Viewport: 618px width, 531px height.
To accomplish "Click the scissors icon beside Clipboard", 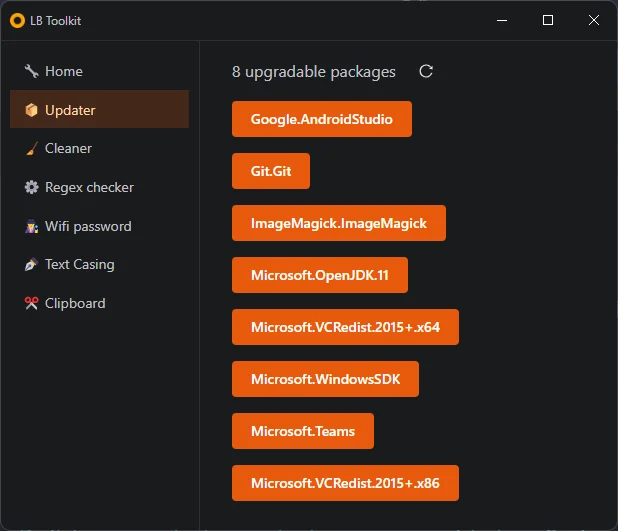I will (x=32, y=303).
